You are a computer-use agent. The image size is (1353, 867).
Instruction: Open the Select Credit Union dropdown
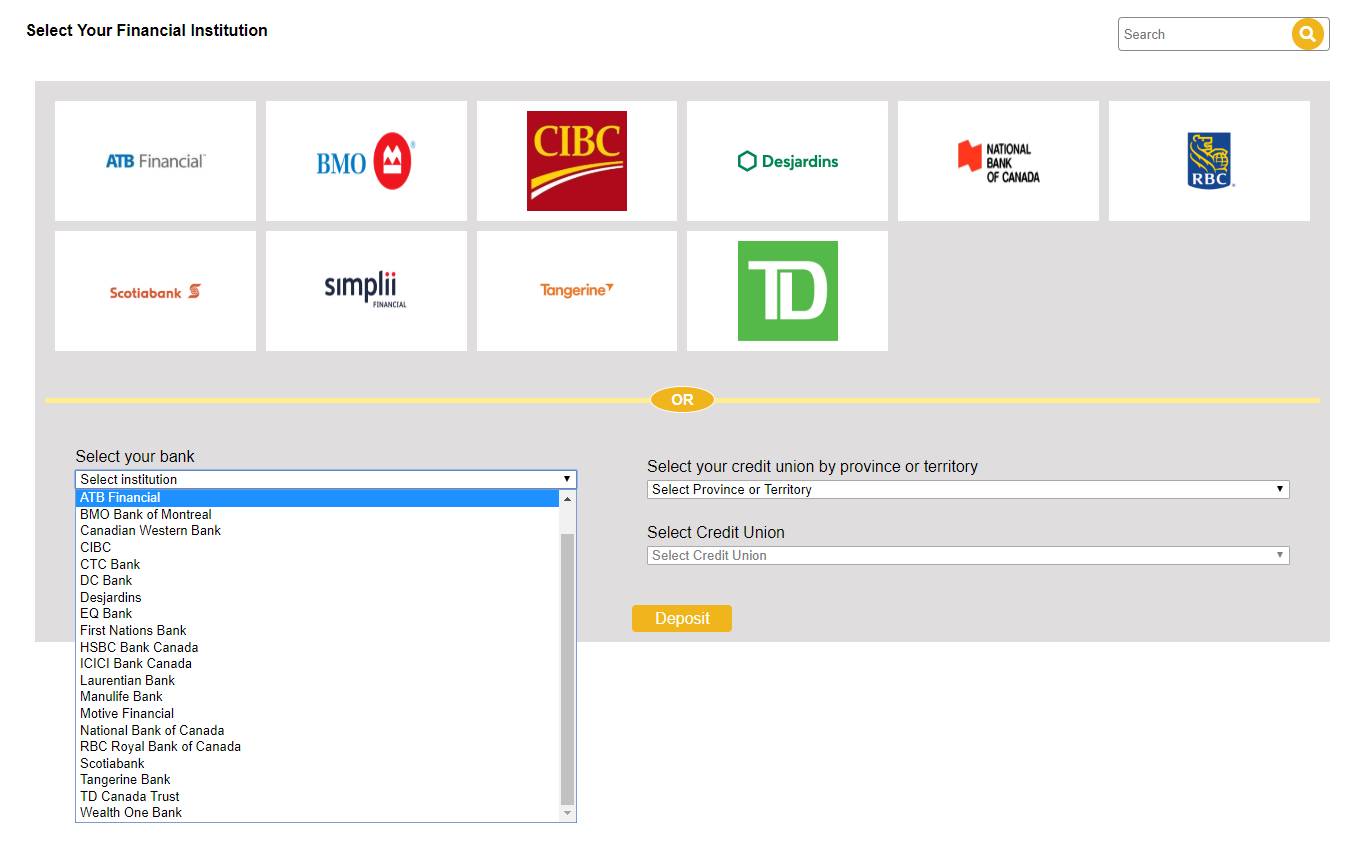(968, 555)
